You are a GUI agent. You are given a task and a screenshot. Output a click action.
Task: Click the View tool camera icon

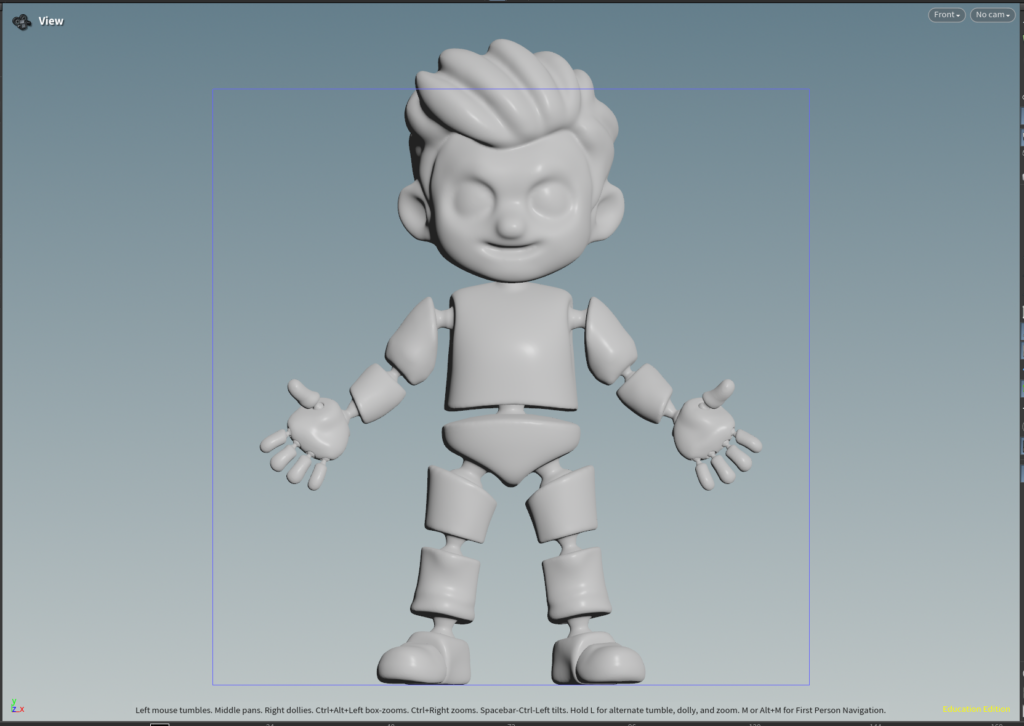click(21, 21)
